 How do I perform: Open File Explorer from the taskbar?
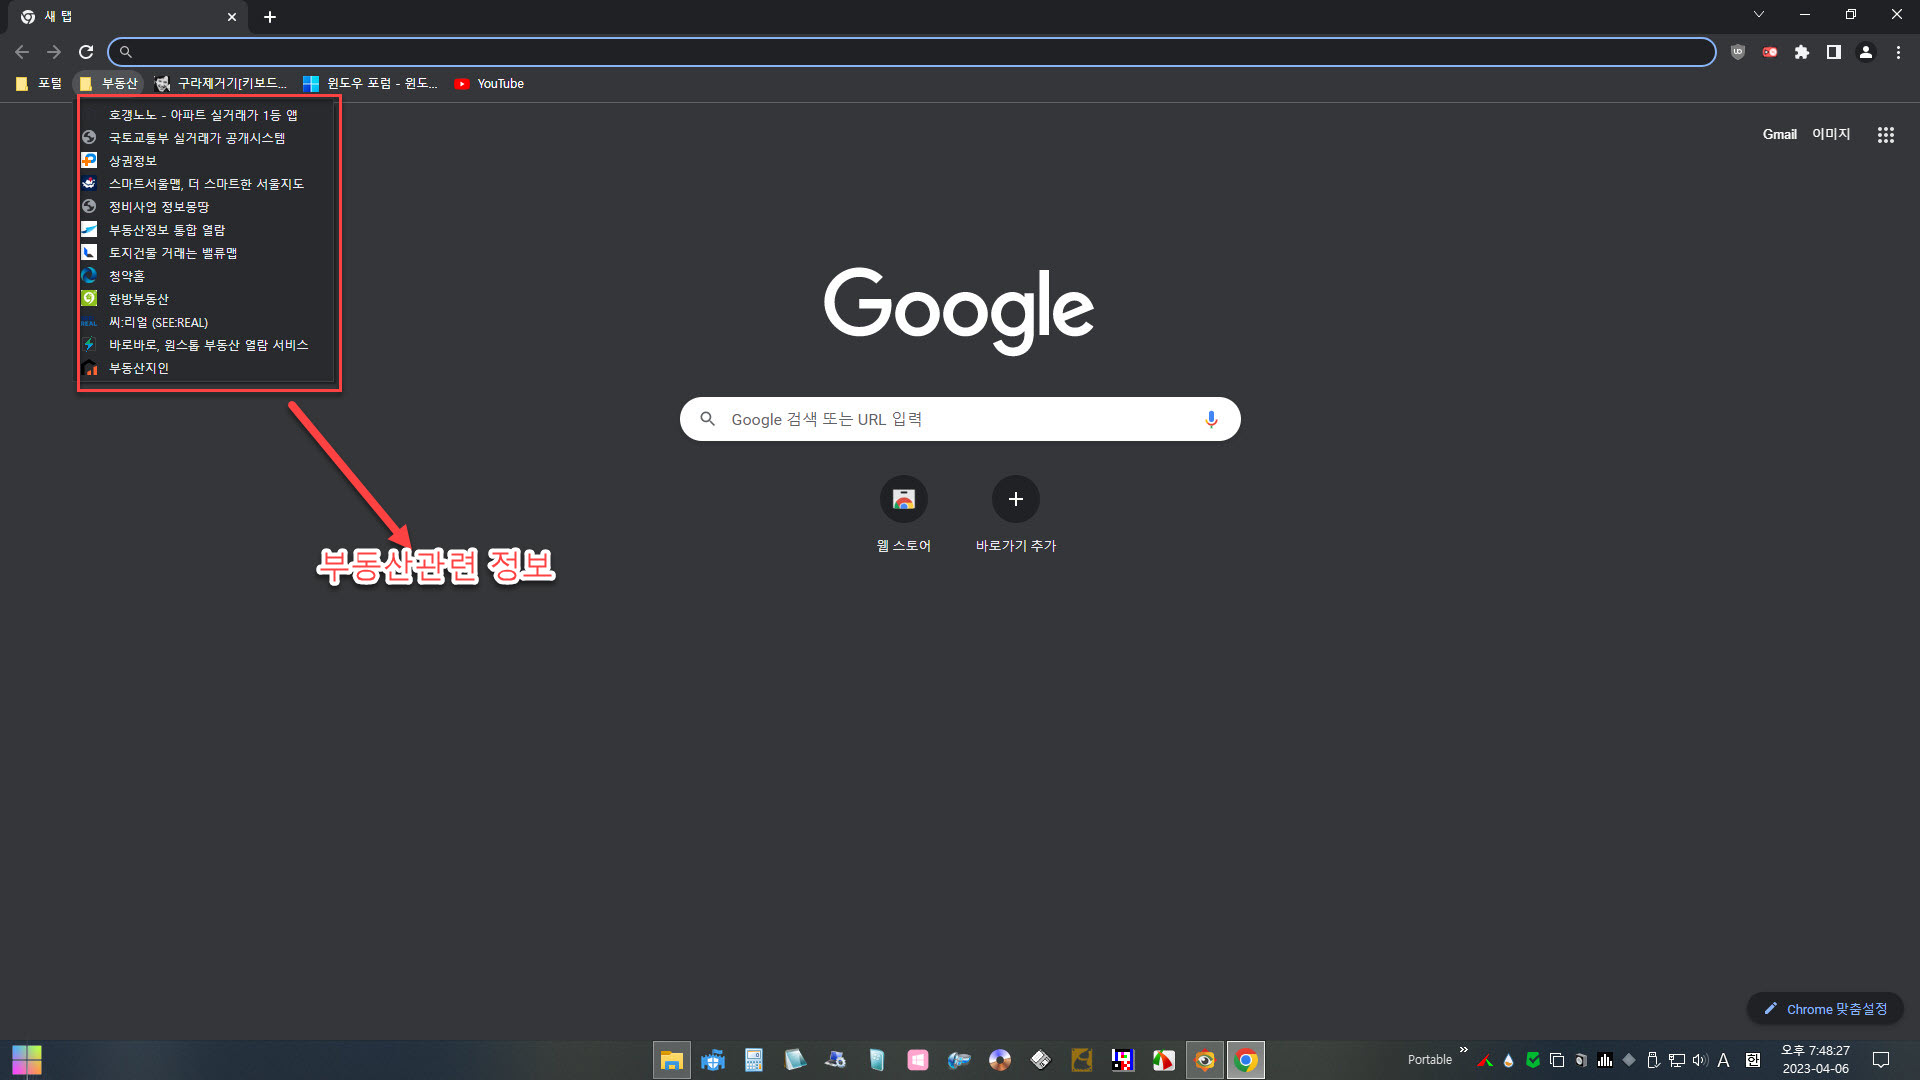coord(672,1060)
